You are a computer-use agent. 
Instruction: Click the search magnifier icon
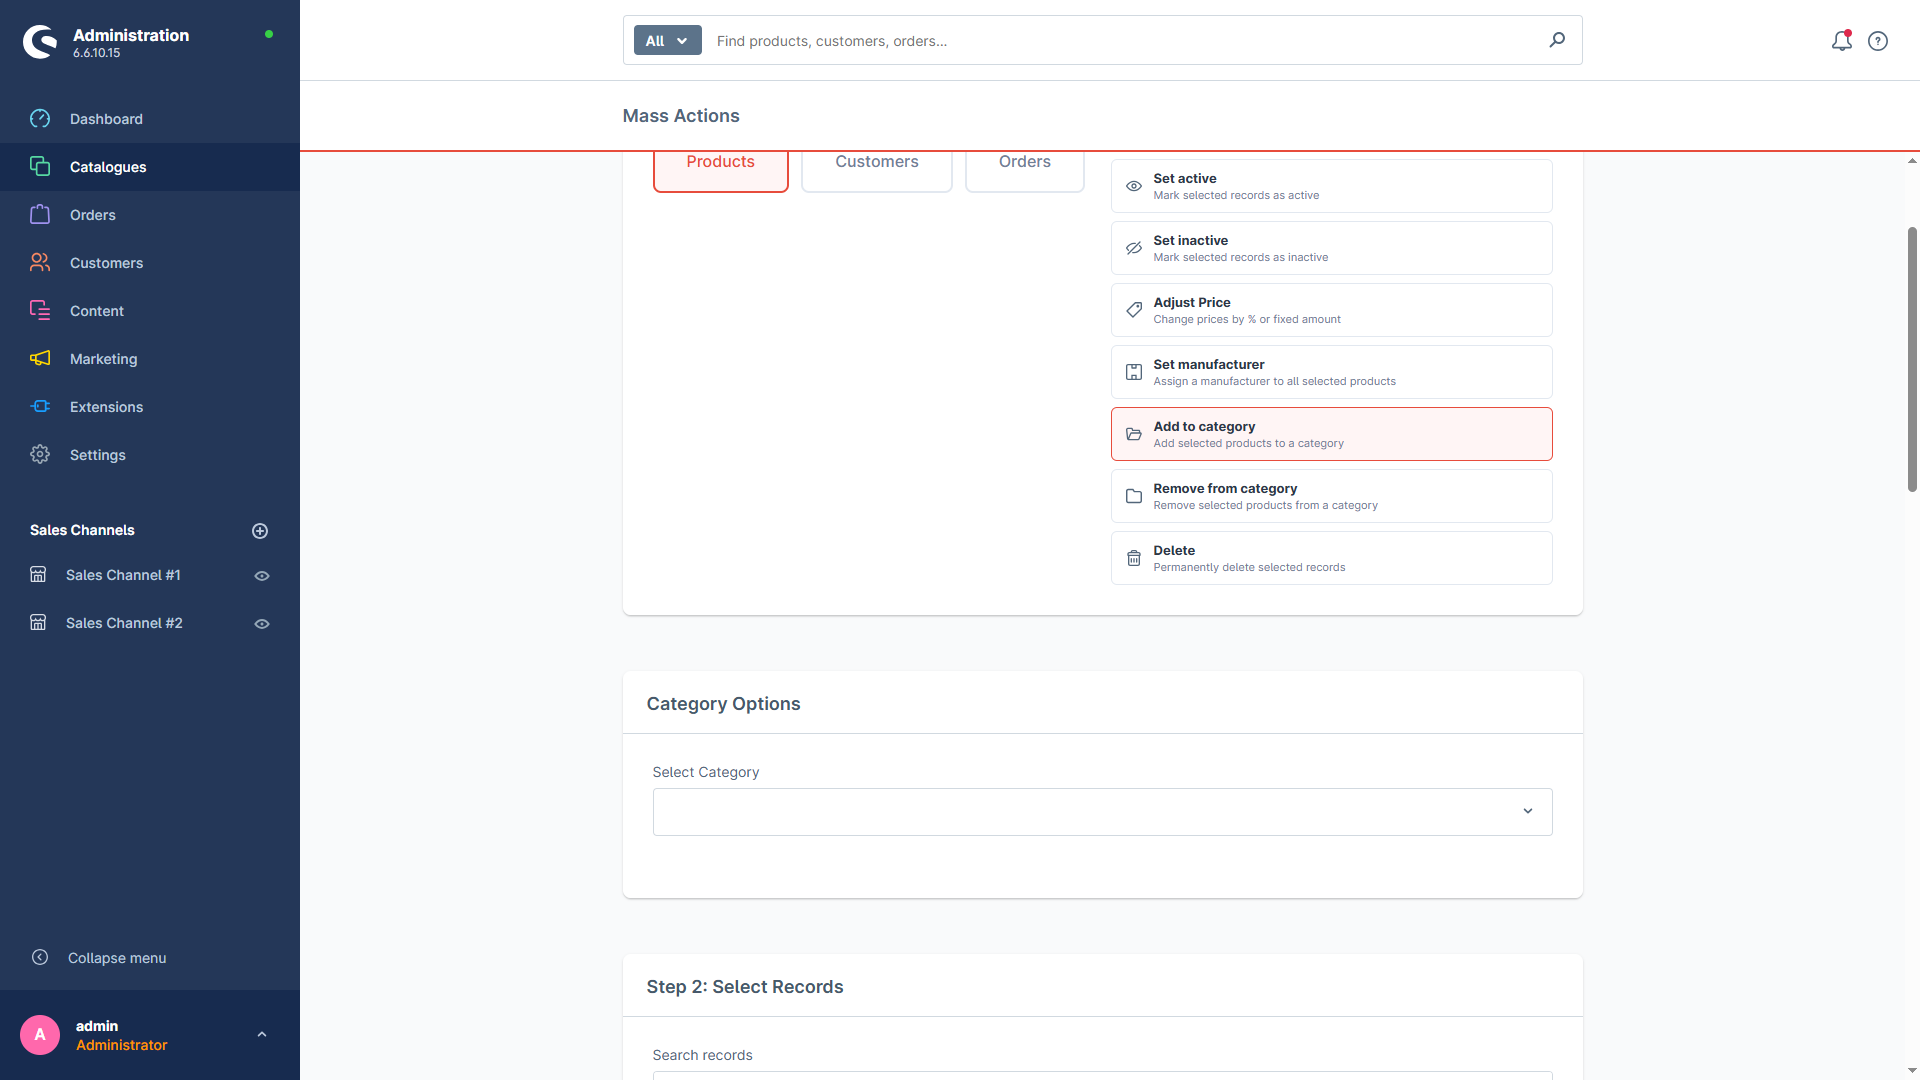1557,40
